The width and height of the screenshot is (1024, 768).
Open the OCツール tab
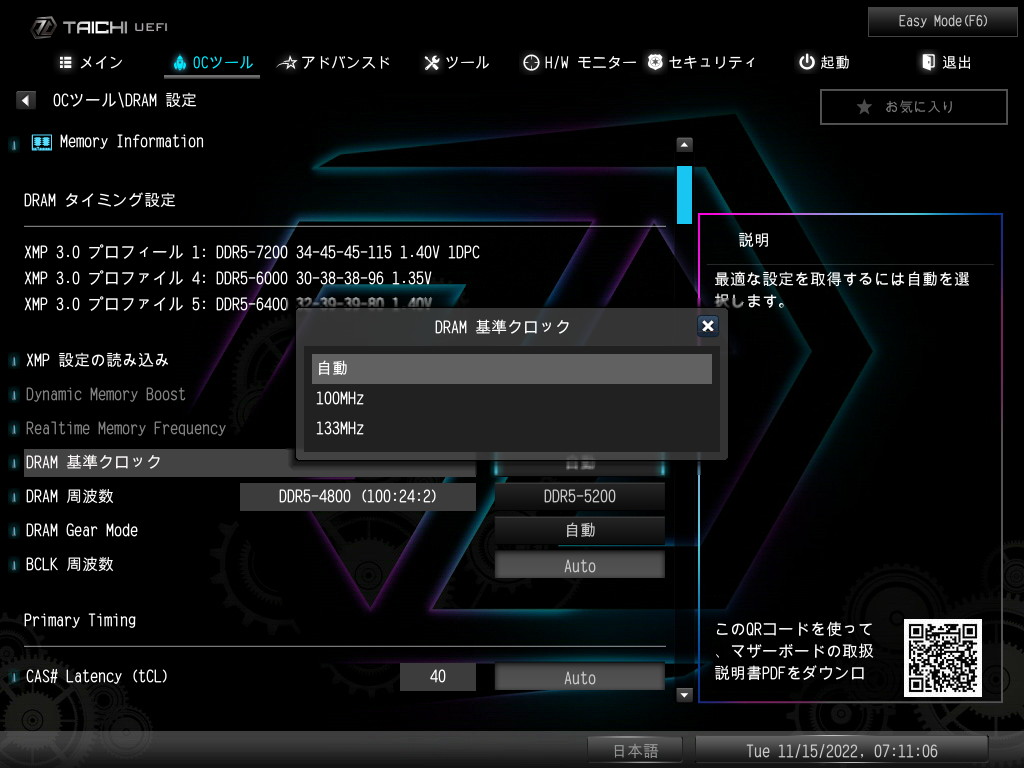[212, 63]
